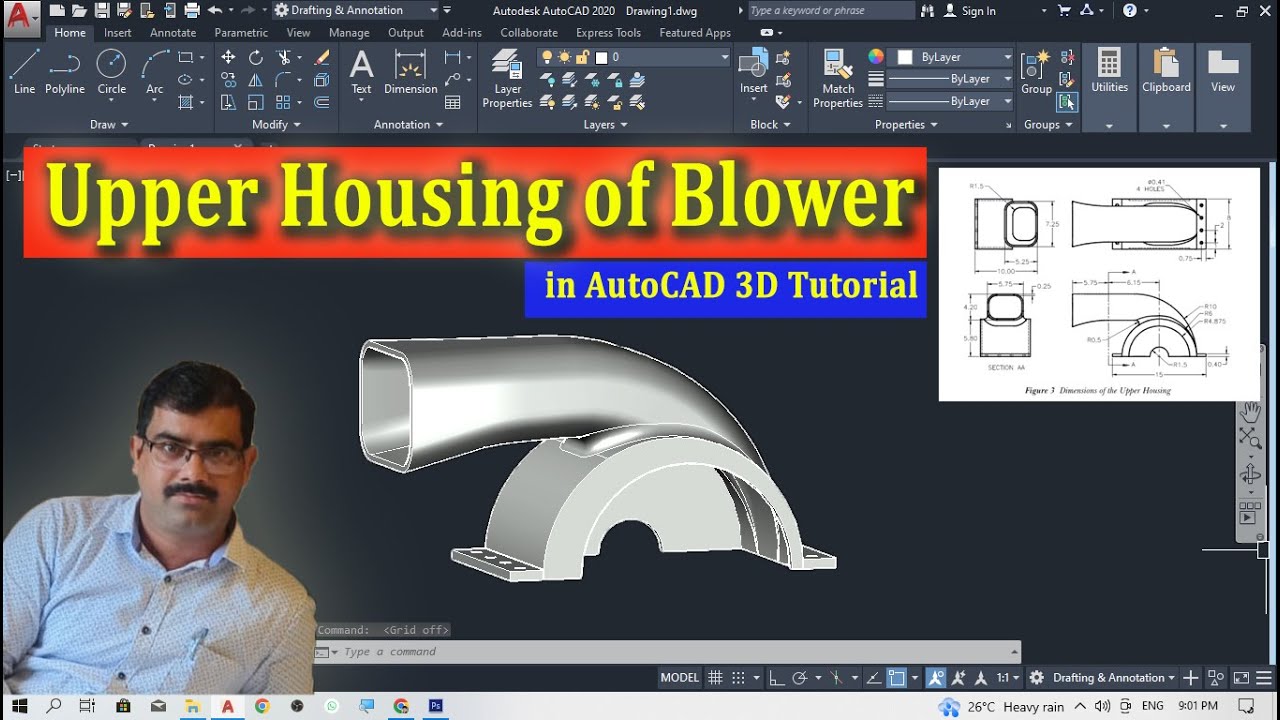This screenshot has height=720, width=1280.
Task: Select the Line draw tool
Action: (x=24, y=71)
